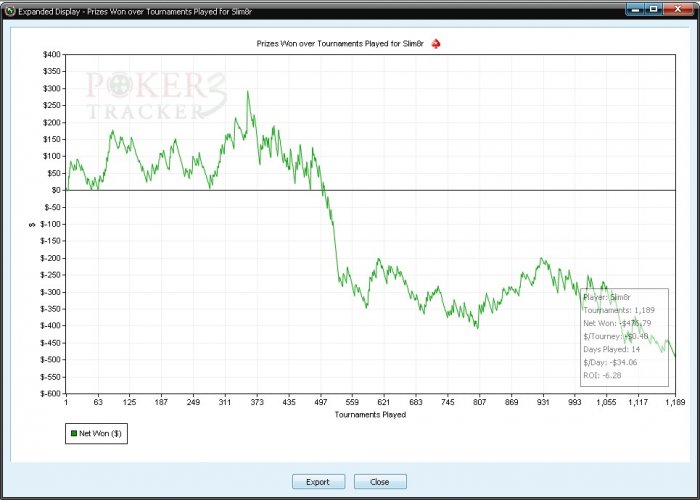Click the graph low point near 807 tournaments

pyautogui.click(x=478, y=328)
